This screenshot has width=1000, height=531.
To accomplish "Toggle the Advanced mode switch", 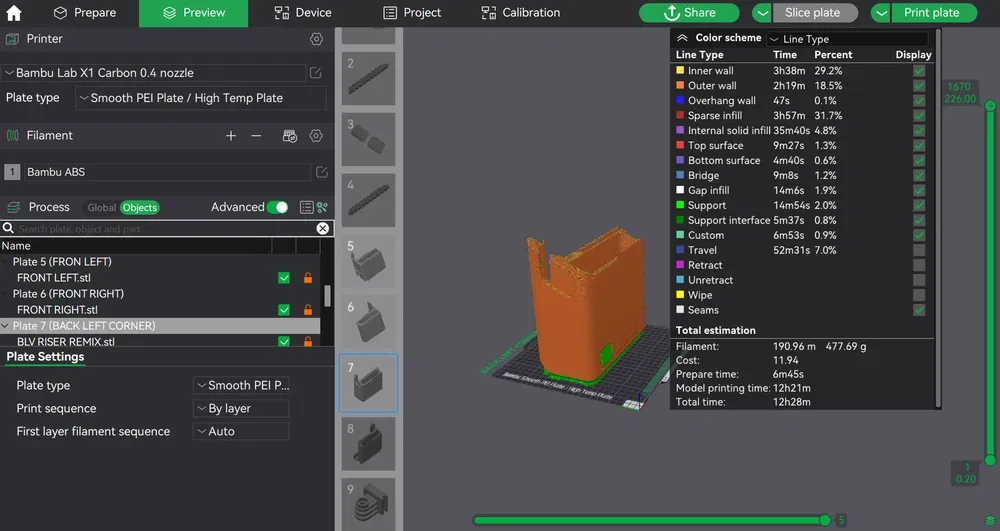I will pyautogui.click(x=277, y=207).
